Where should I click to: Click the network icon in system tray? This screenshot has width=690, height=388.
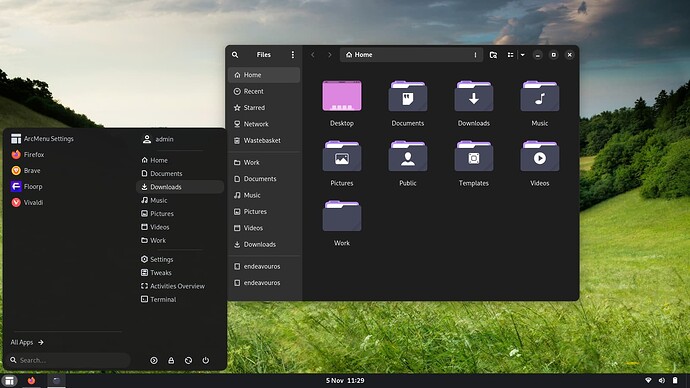pos(648,381)
